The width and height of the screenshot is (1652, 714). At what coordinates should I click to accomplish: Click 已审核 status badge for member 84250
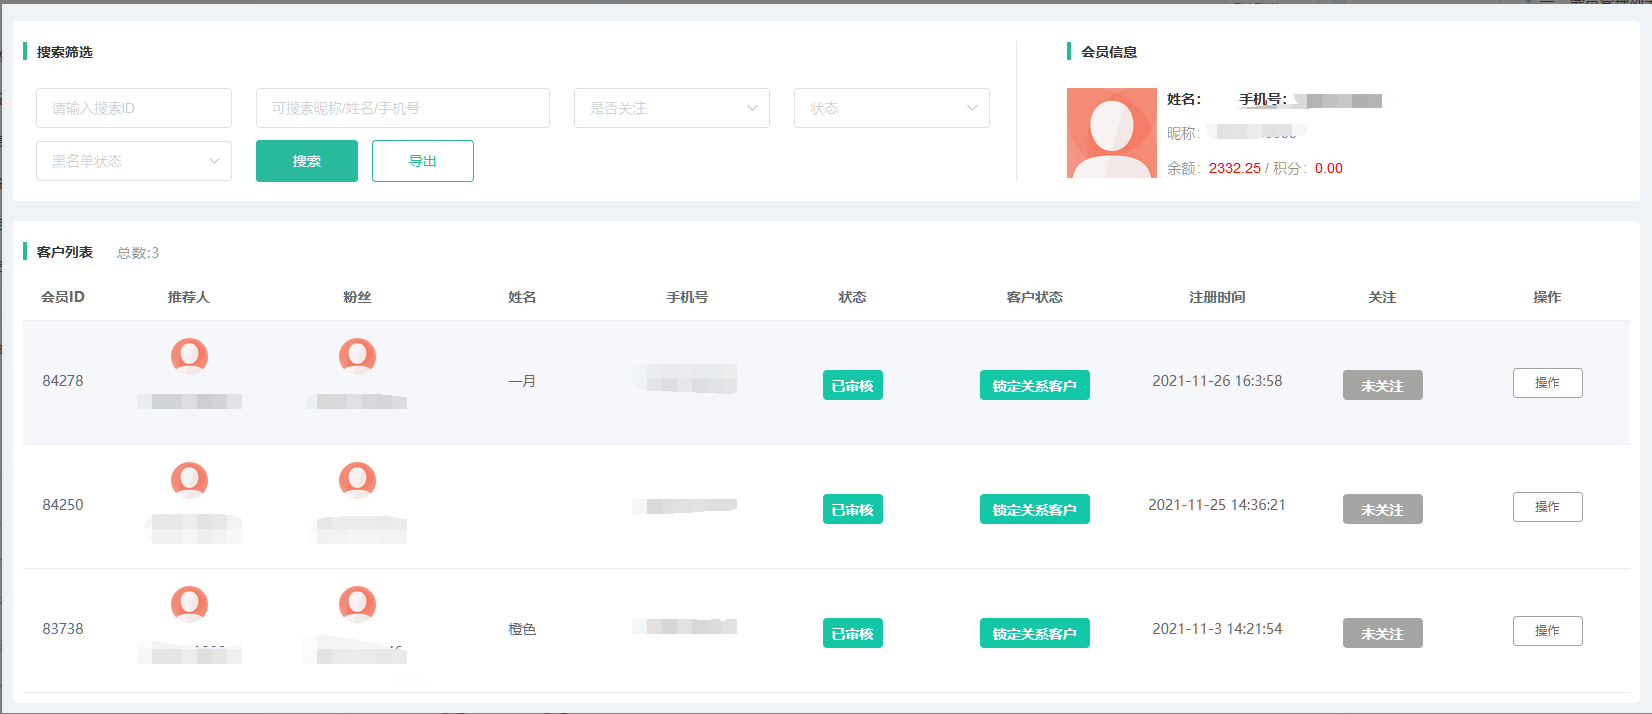point(852,509)
